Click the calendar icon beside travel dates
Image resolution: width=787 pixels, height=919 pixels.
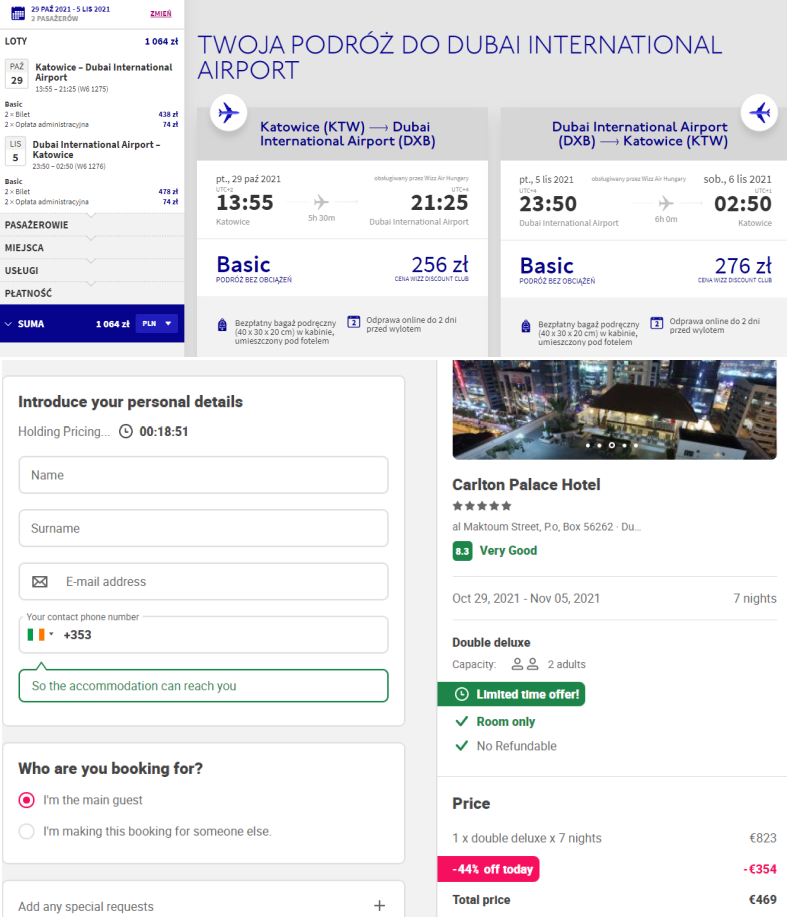[17, 13]
